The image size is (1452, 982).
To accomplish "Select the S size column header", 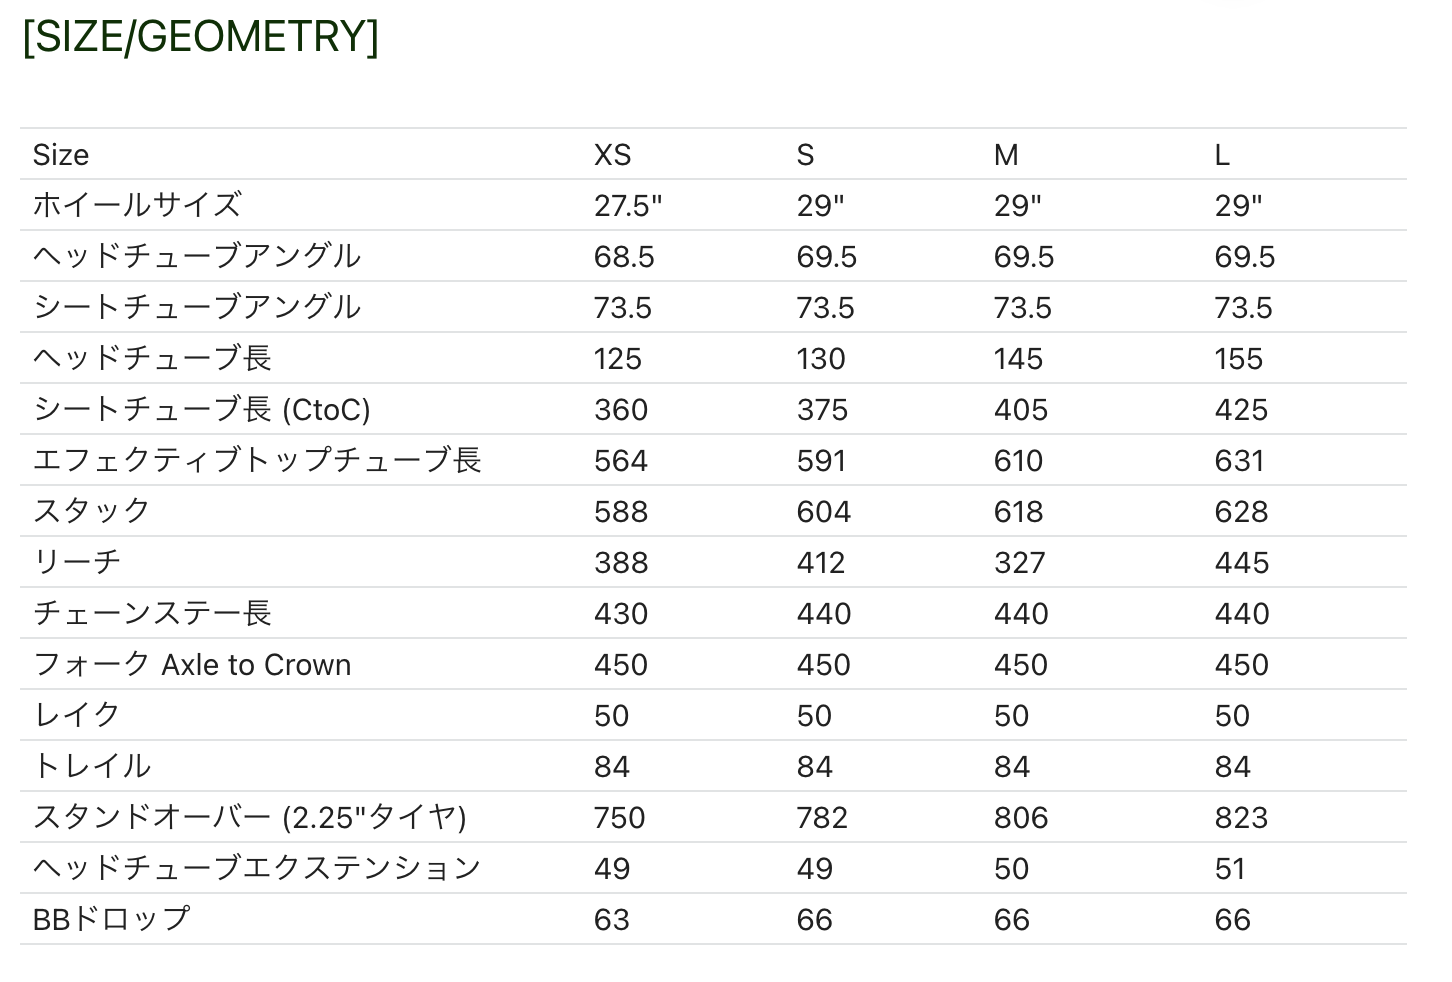I will pyautogui.click(x=805, y=155).
